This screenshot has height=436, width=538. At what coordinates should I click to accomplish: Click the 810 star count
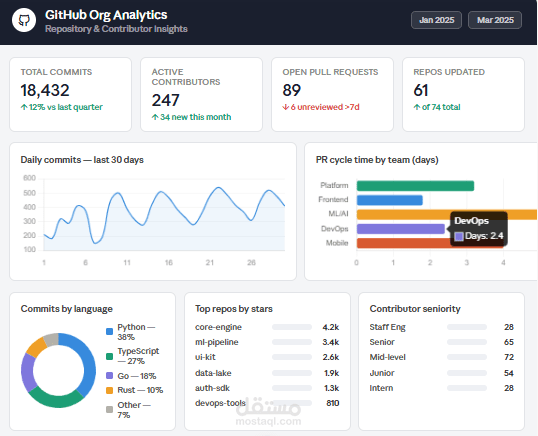[x=333, y=403]
